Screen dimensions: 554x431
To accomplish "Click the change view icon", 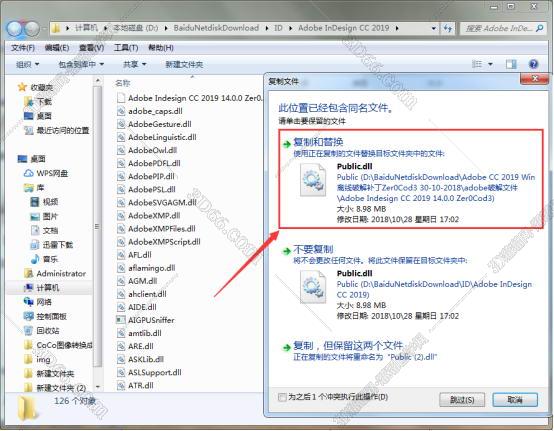I will pos(477,64).
